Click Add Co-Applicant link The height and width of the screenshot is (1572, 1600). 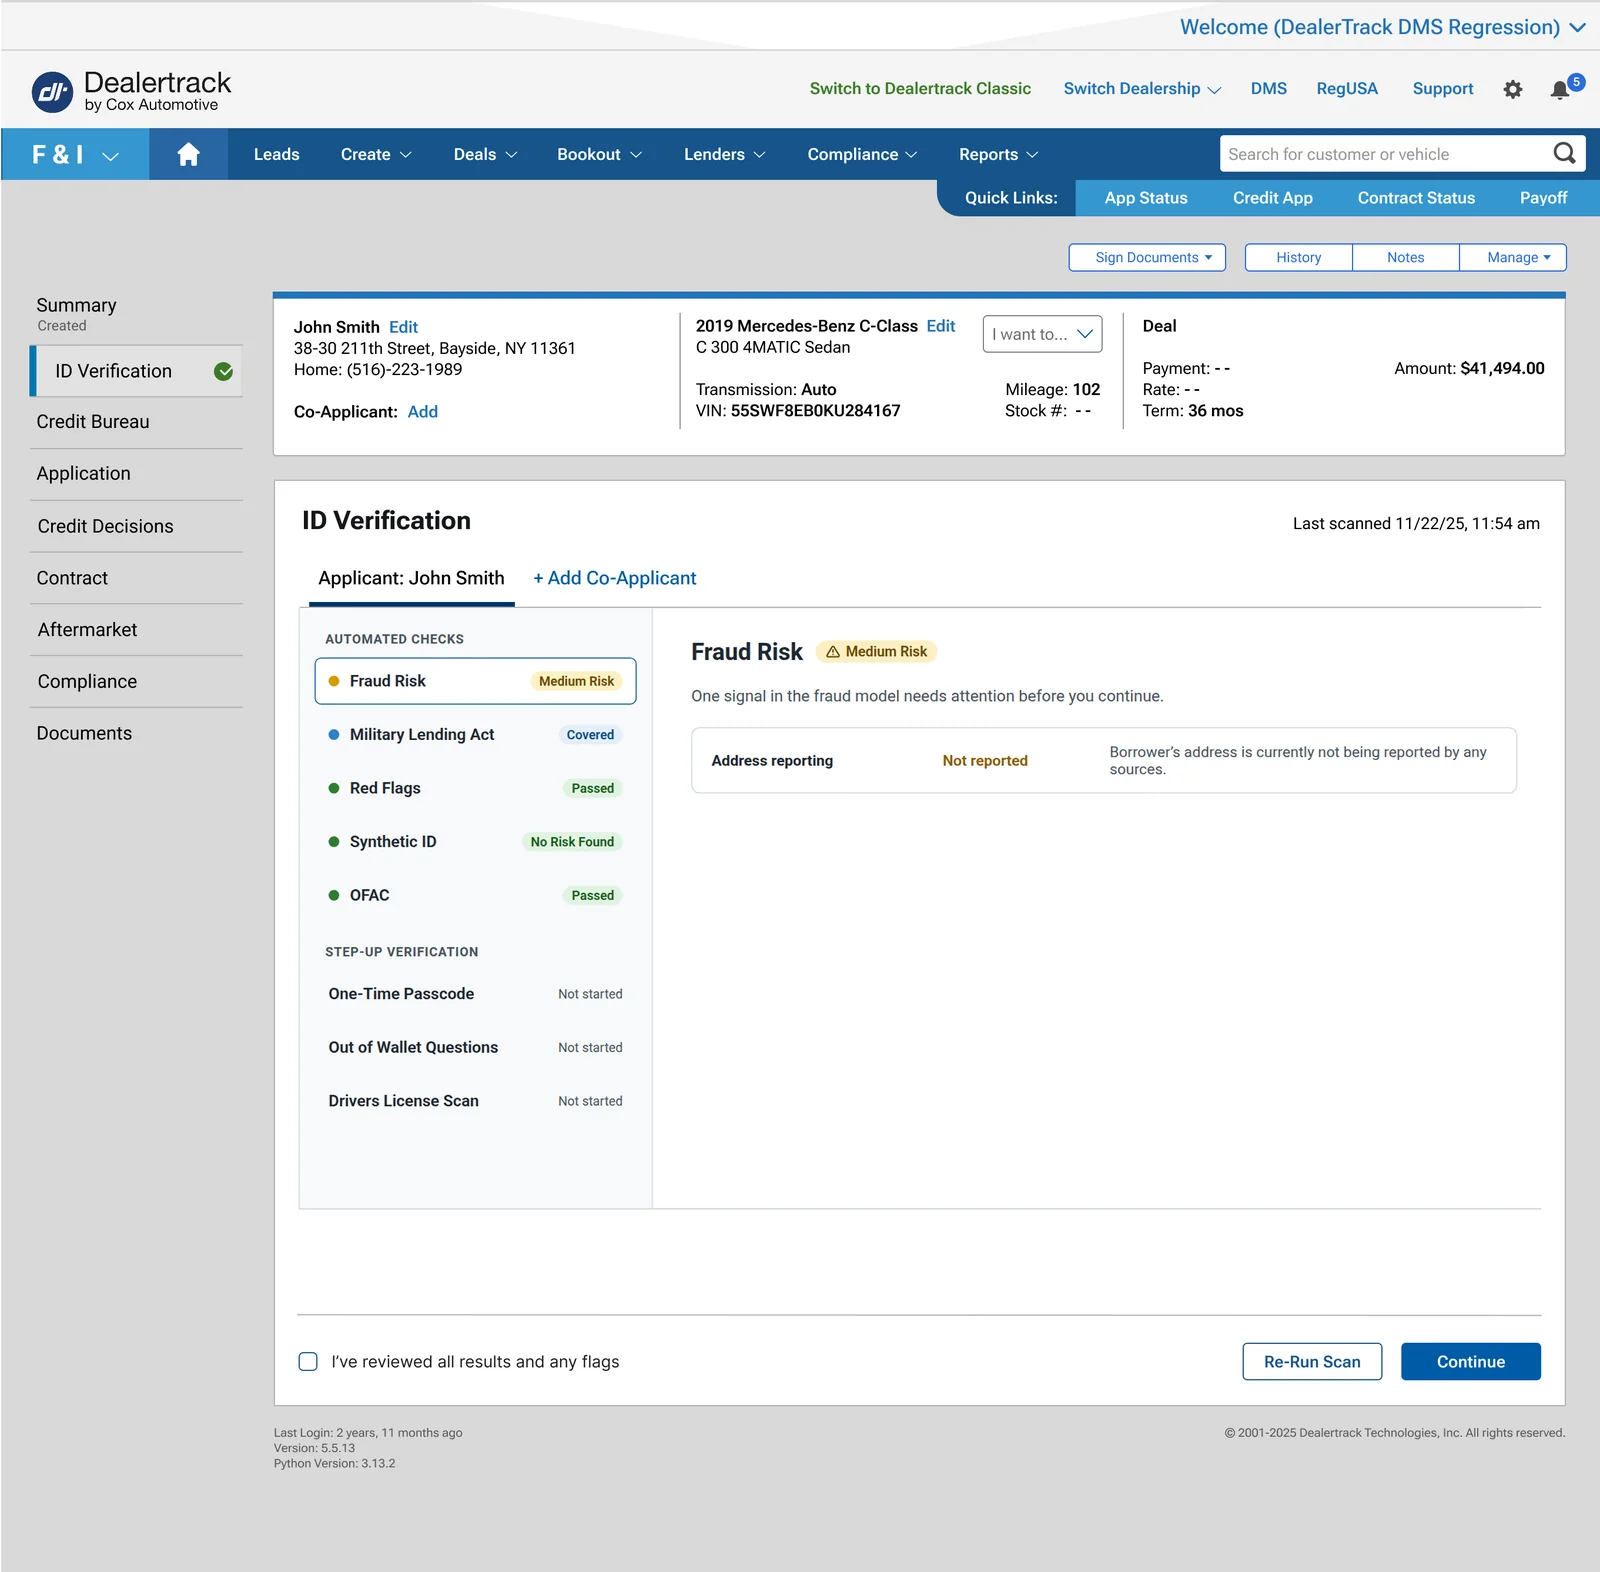(614, 578)
